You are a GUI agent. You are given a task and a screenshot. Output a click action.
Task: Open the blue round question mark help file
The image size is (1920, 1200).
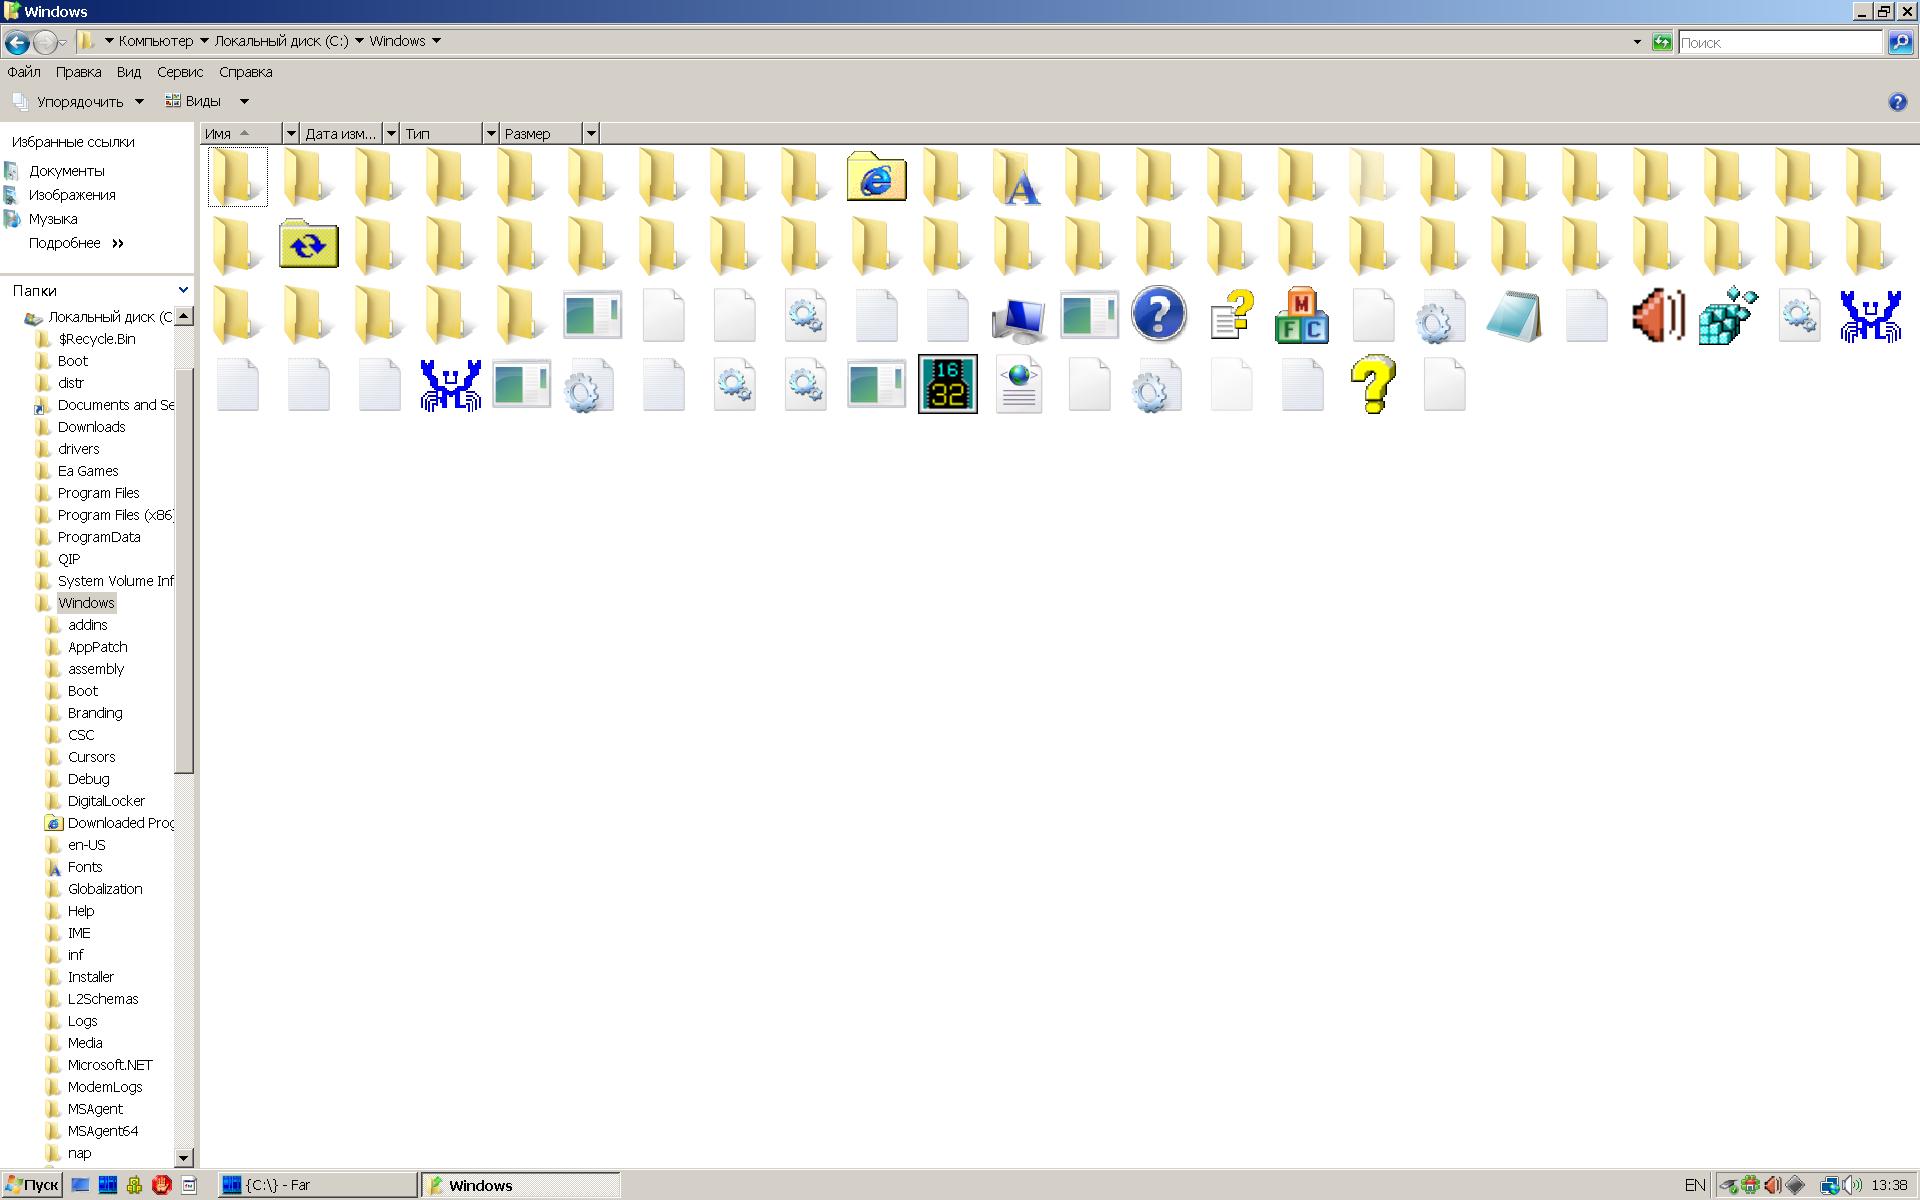pyautogui.click(x=1158, y=315)
